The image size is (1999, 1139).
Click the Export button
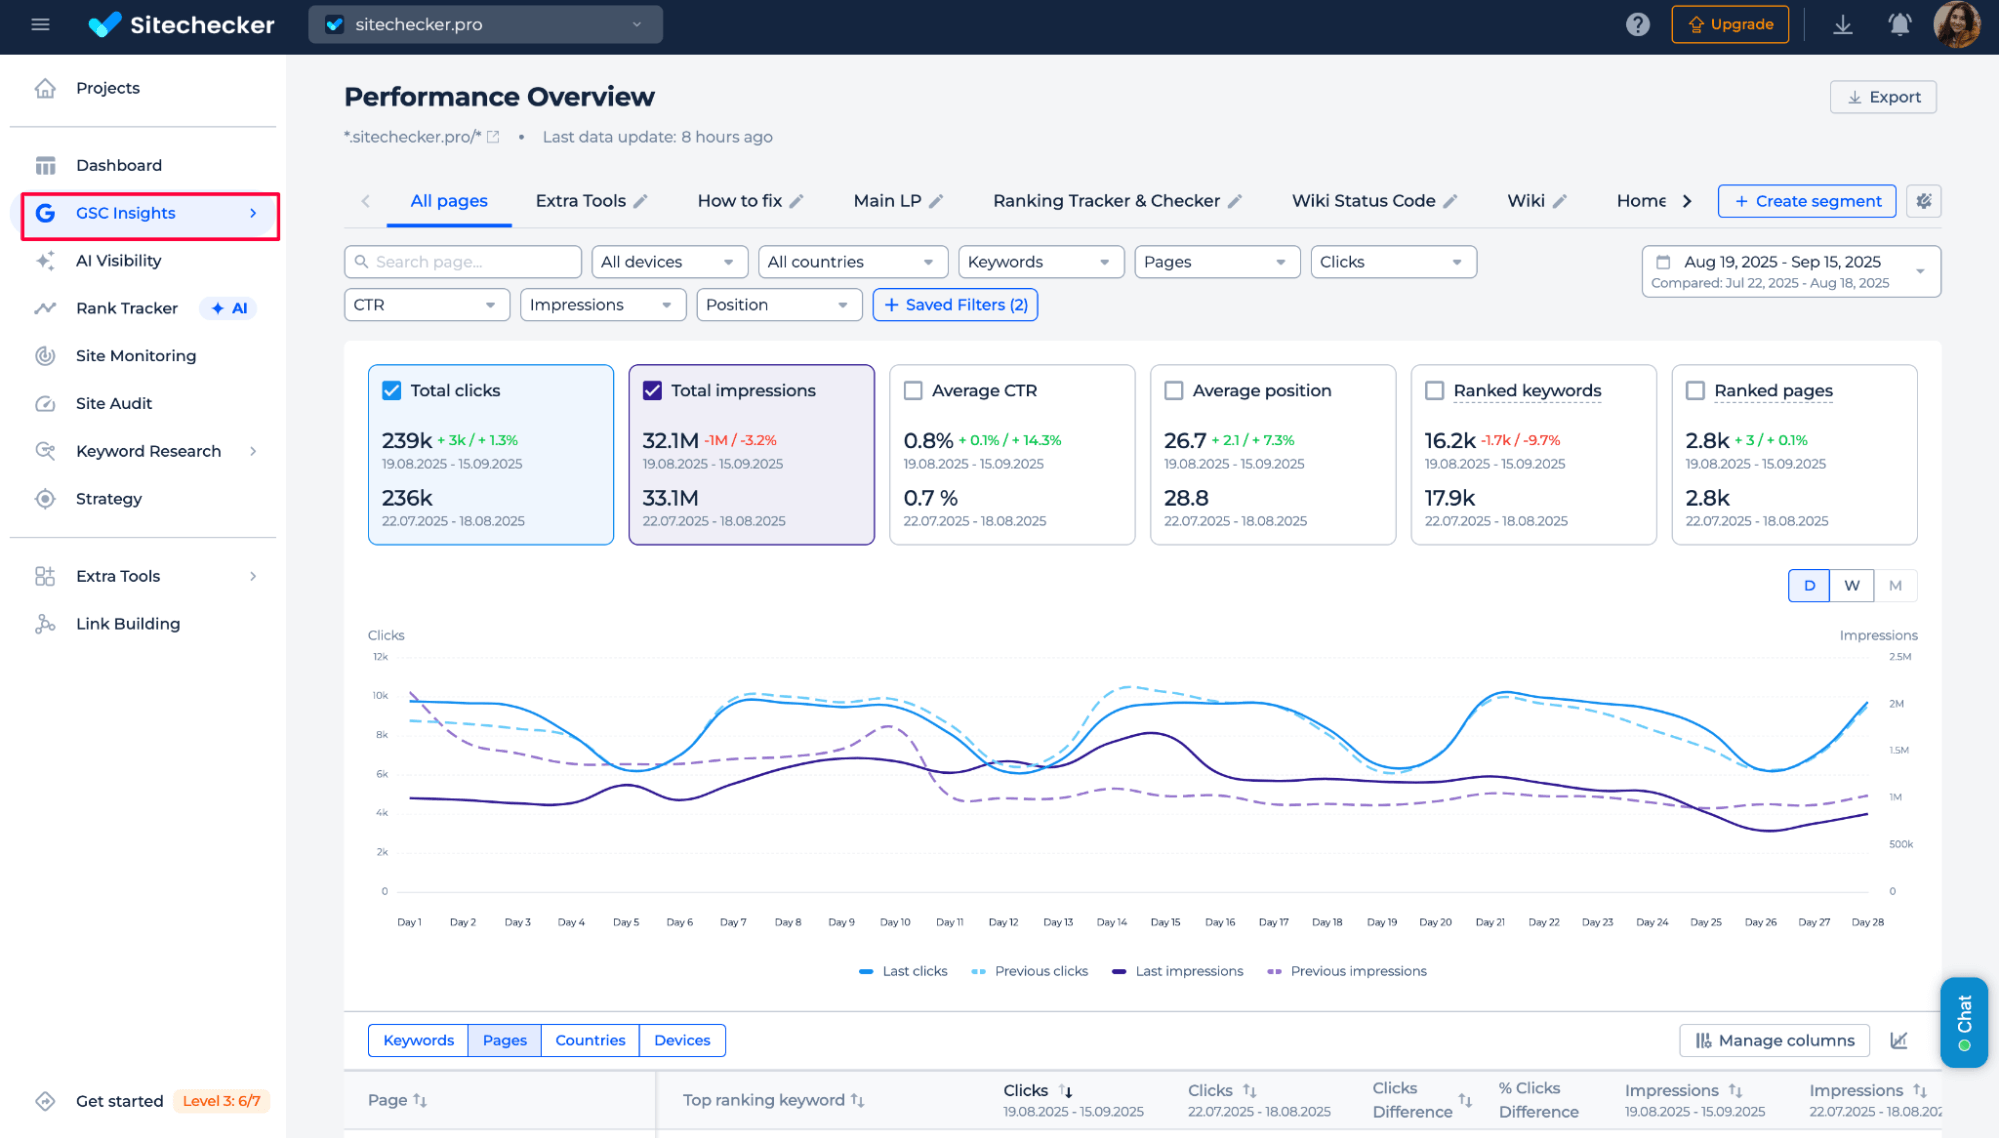[1883, 97]
